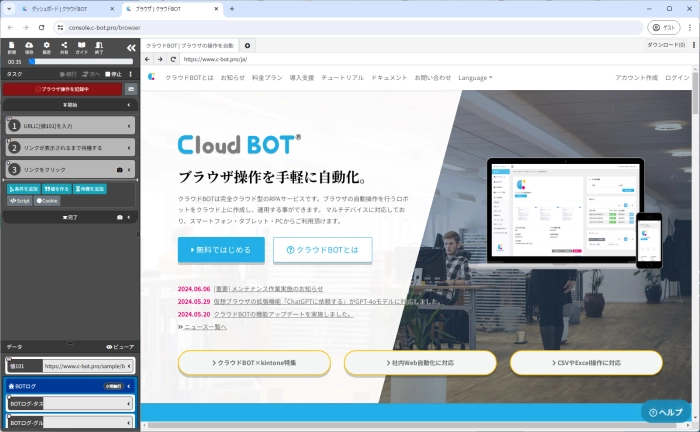This screenshot has height=432, width=700.
Task: Click the screenshot button beside the recording bar
Action: pos(130,89)
